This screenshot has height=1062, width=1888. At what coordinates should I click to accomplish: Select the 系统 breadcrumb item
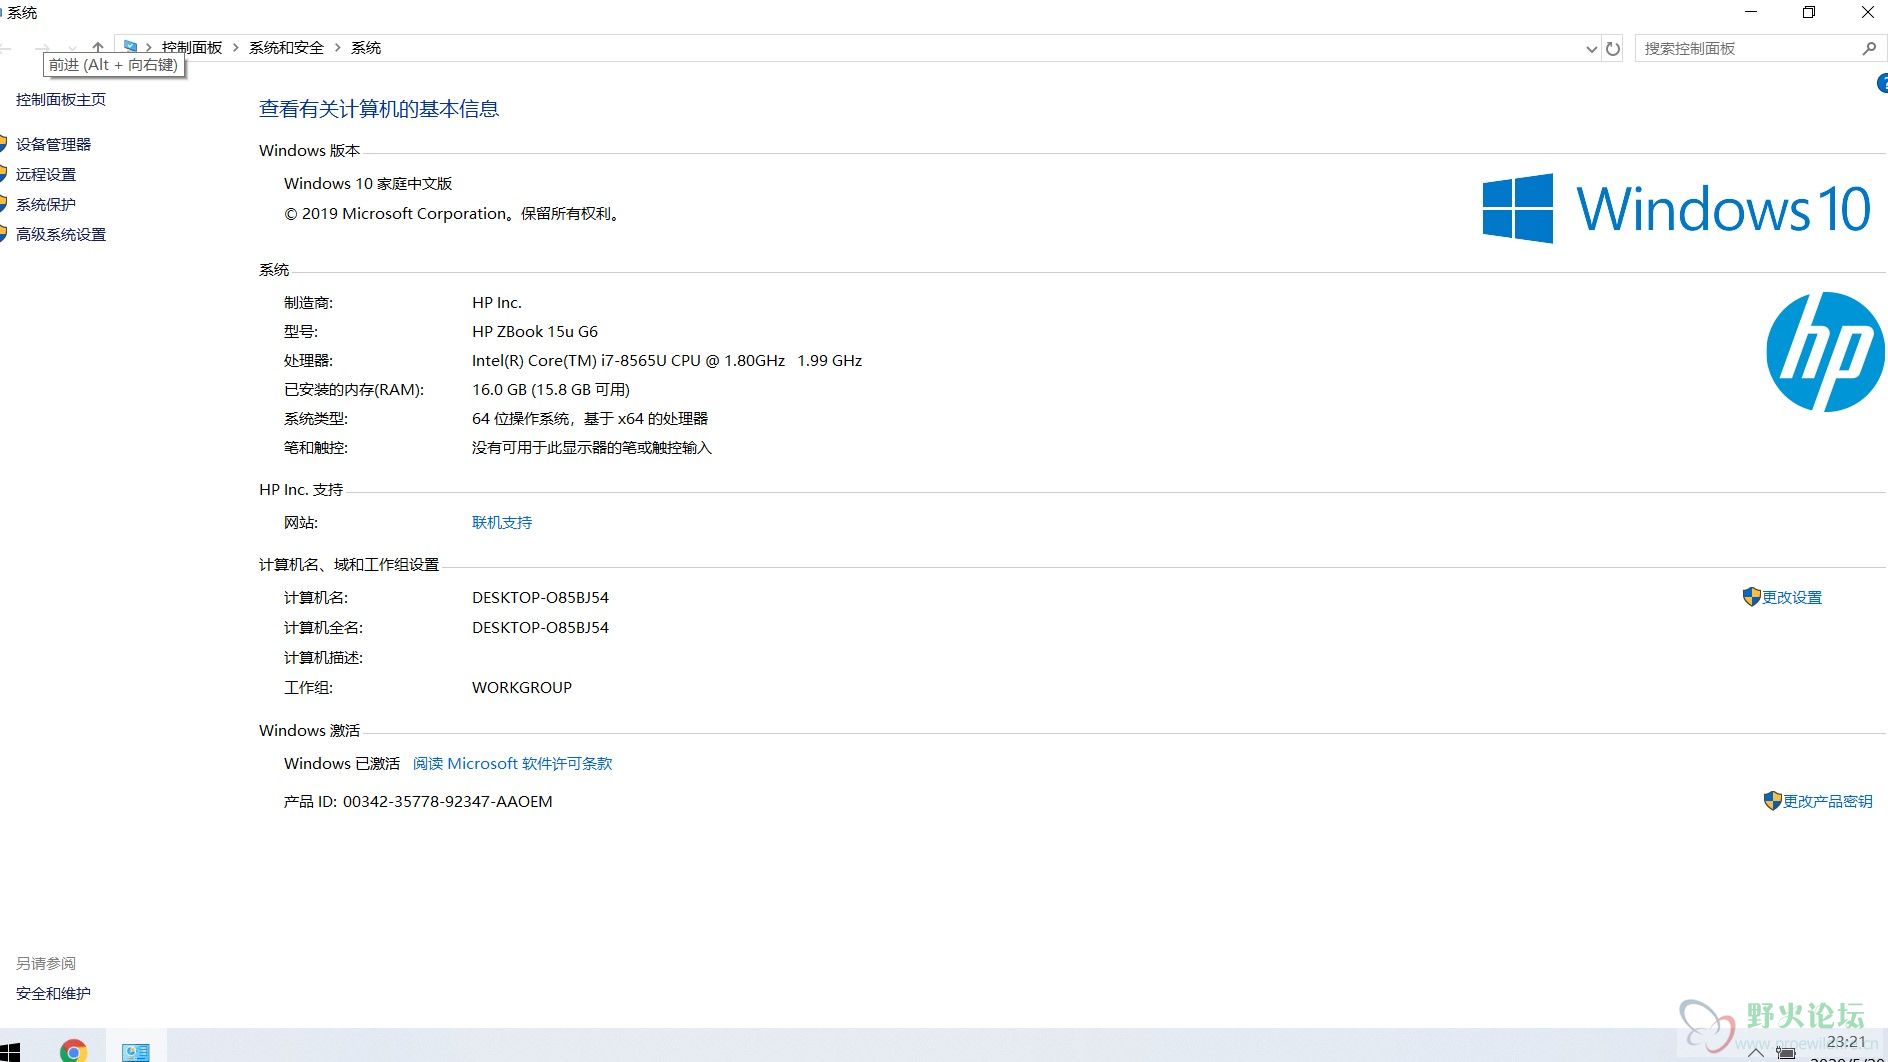coord(366,47)
